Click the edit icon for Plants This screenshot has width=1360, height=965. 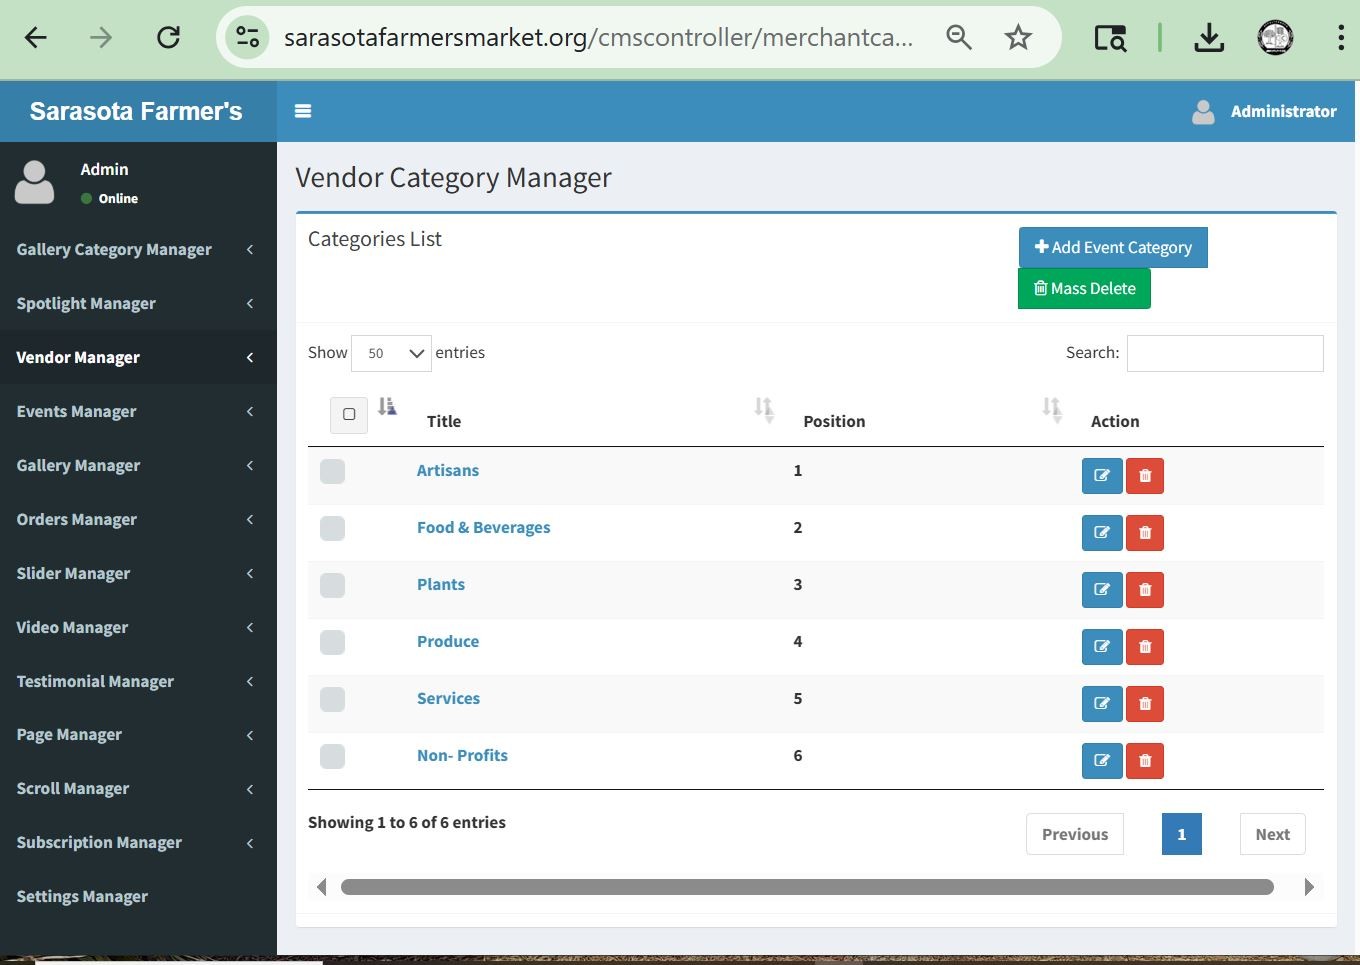click(1102, 590)
